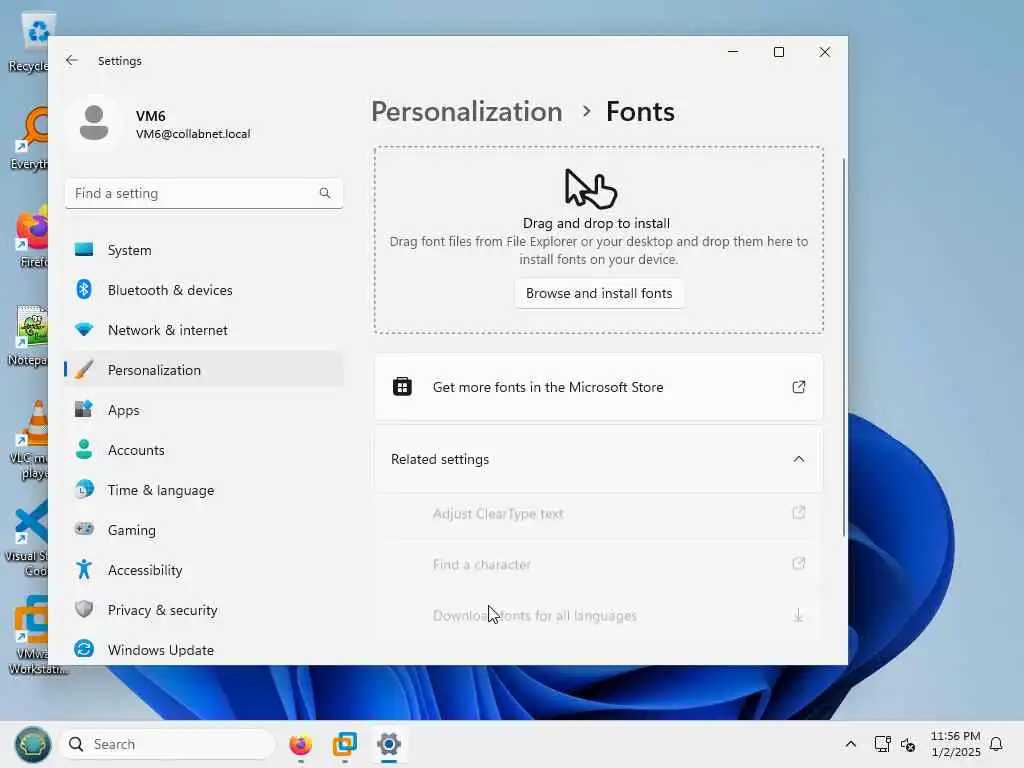
Task: Open Adjust ClearType text
Action: tap(599, 514)
